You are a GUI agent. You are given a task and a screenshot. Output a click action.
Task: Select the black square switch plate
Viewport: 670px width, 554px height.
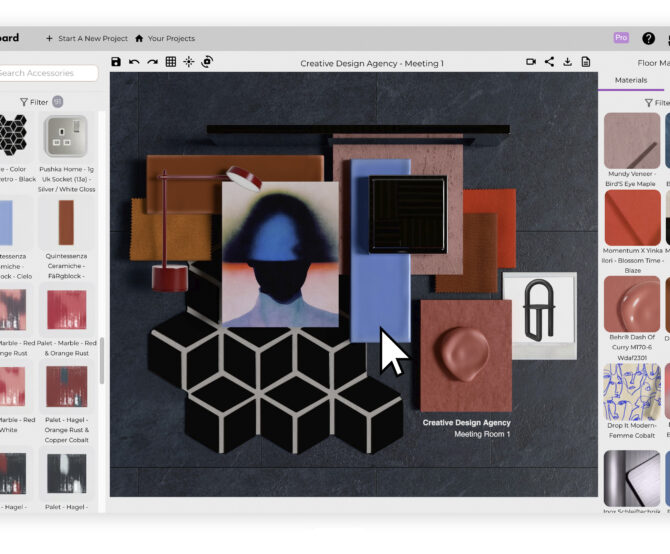coord(408,214)
